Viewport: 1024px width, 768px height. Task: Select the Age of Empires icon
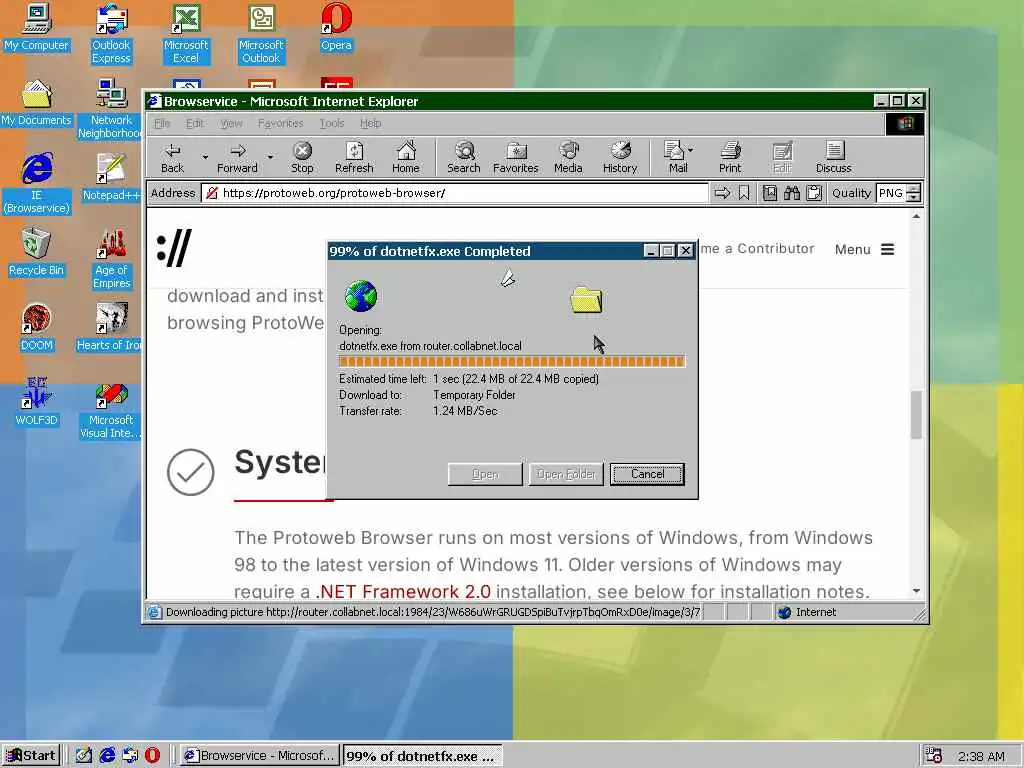[111, 259]
